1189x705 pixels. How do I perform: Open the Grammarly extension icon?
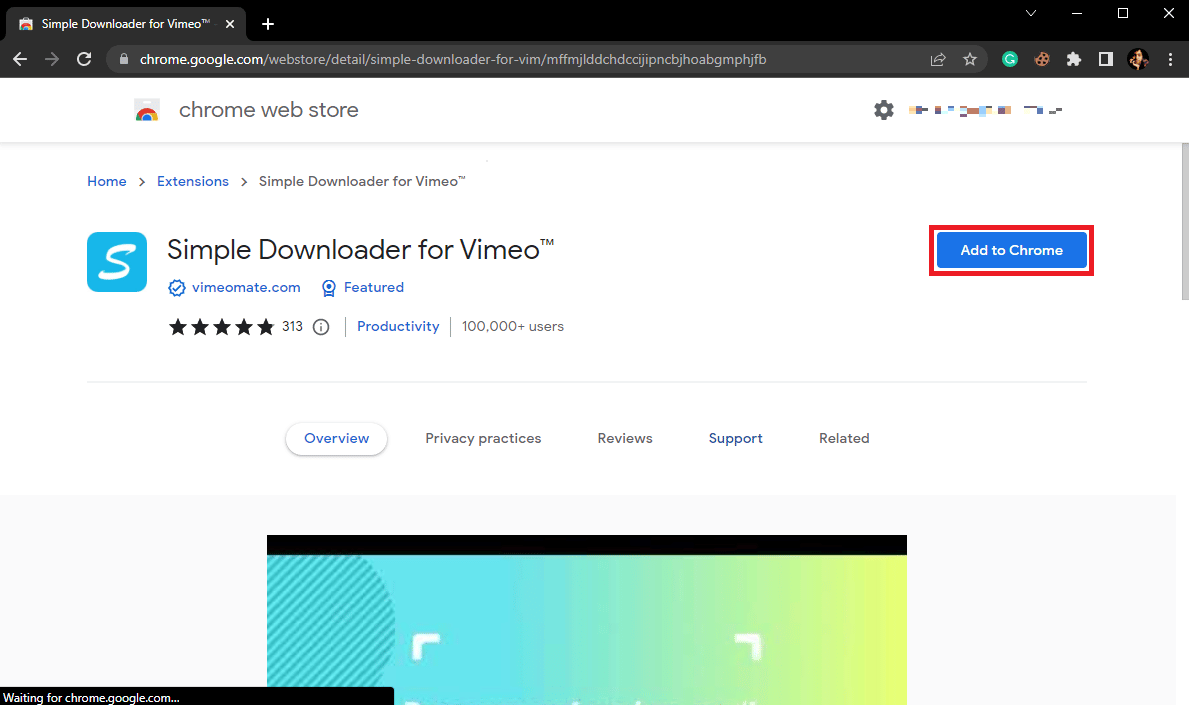click(x=1009, y=59)
